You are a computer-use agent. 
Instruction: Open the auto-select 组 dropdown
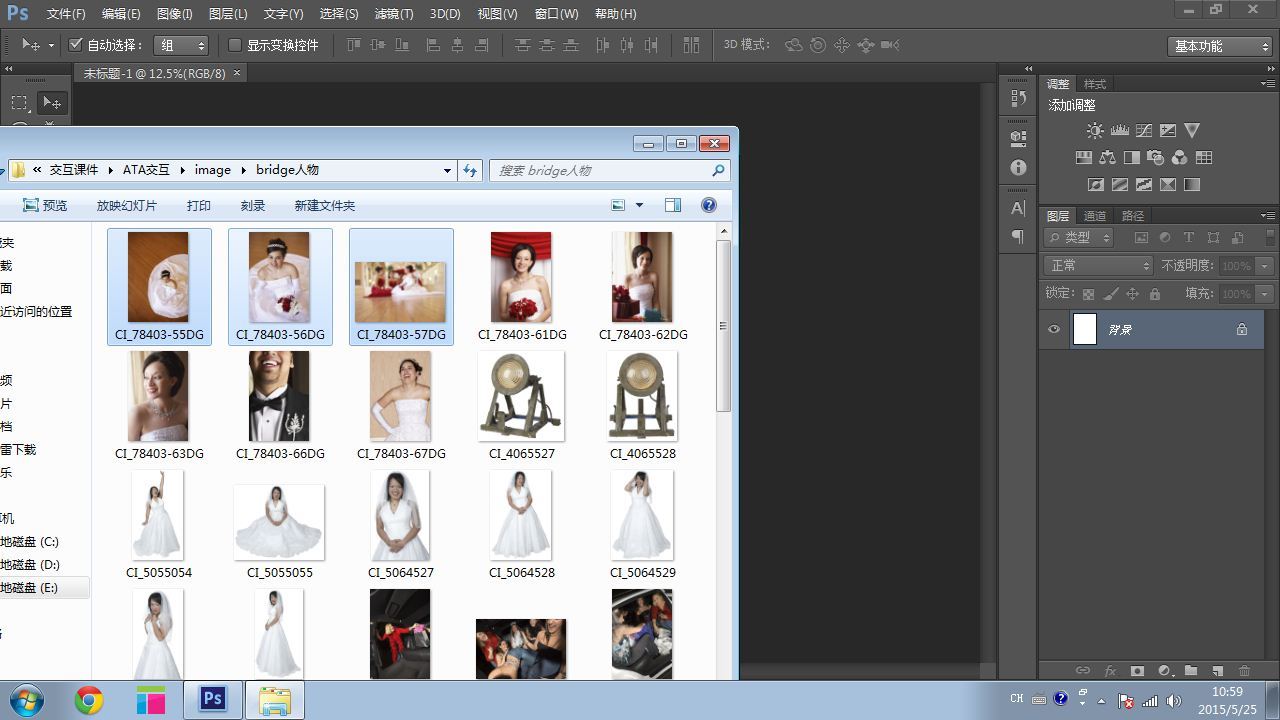click(181, 45)
